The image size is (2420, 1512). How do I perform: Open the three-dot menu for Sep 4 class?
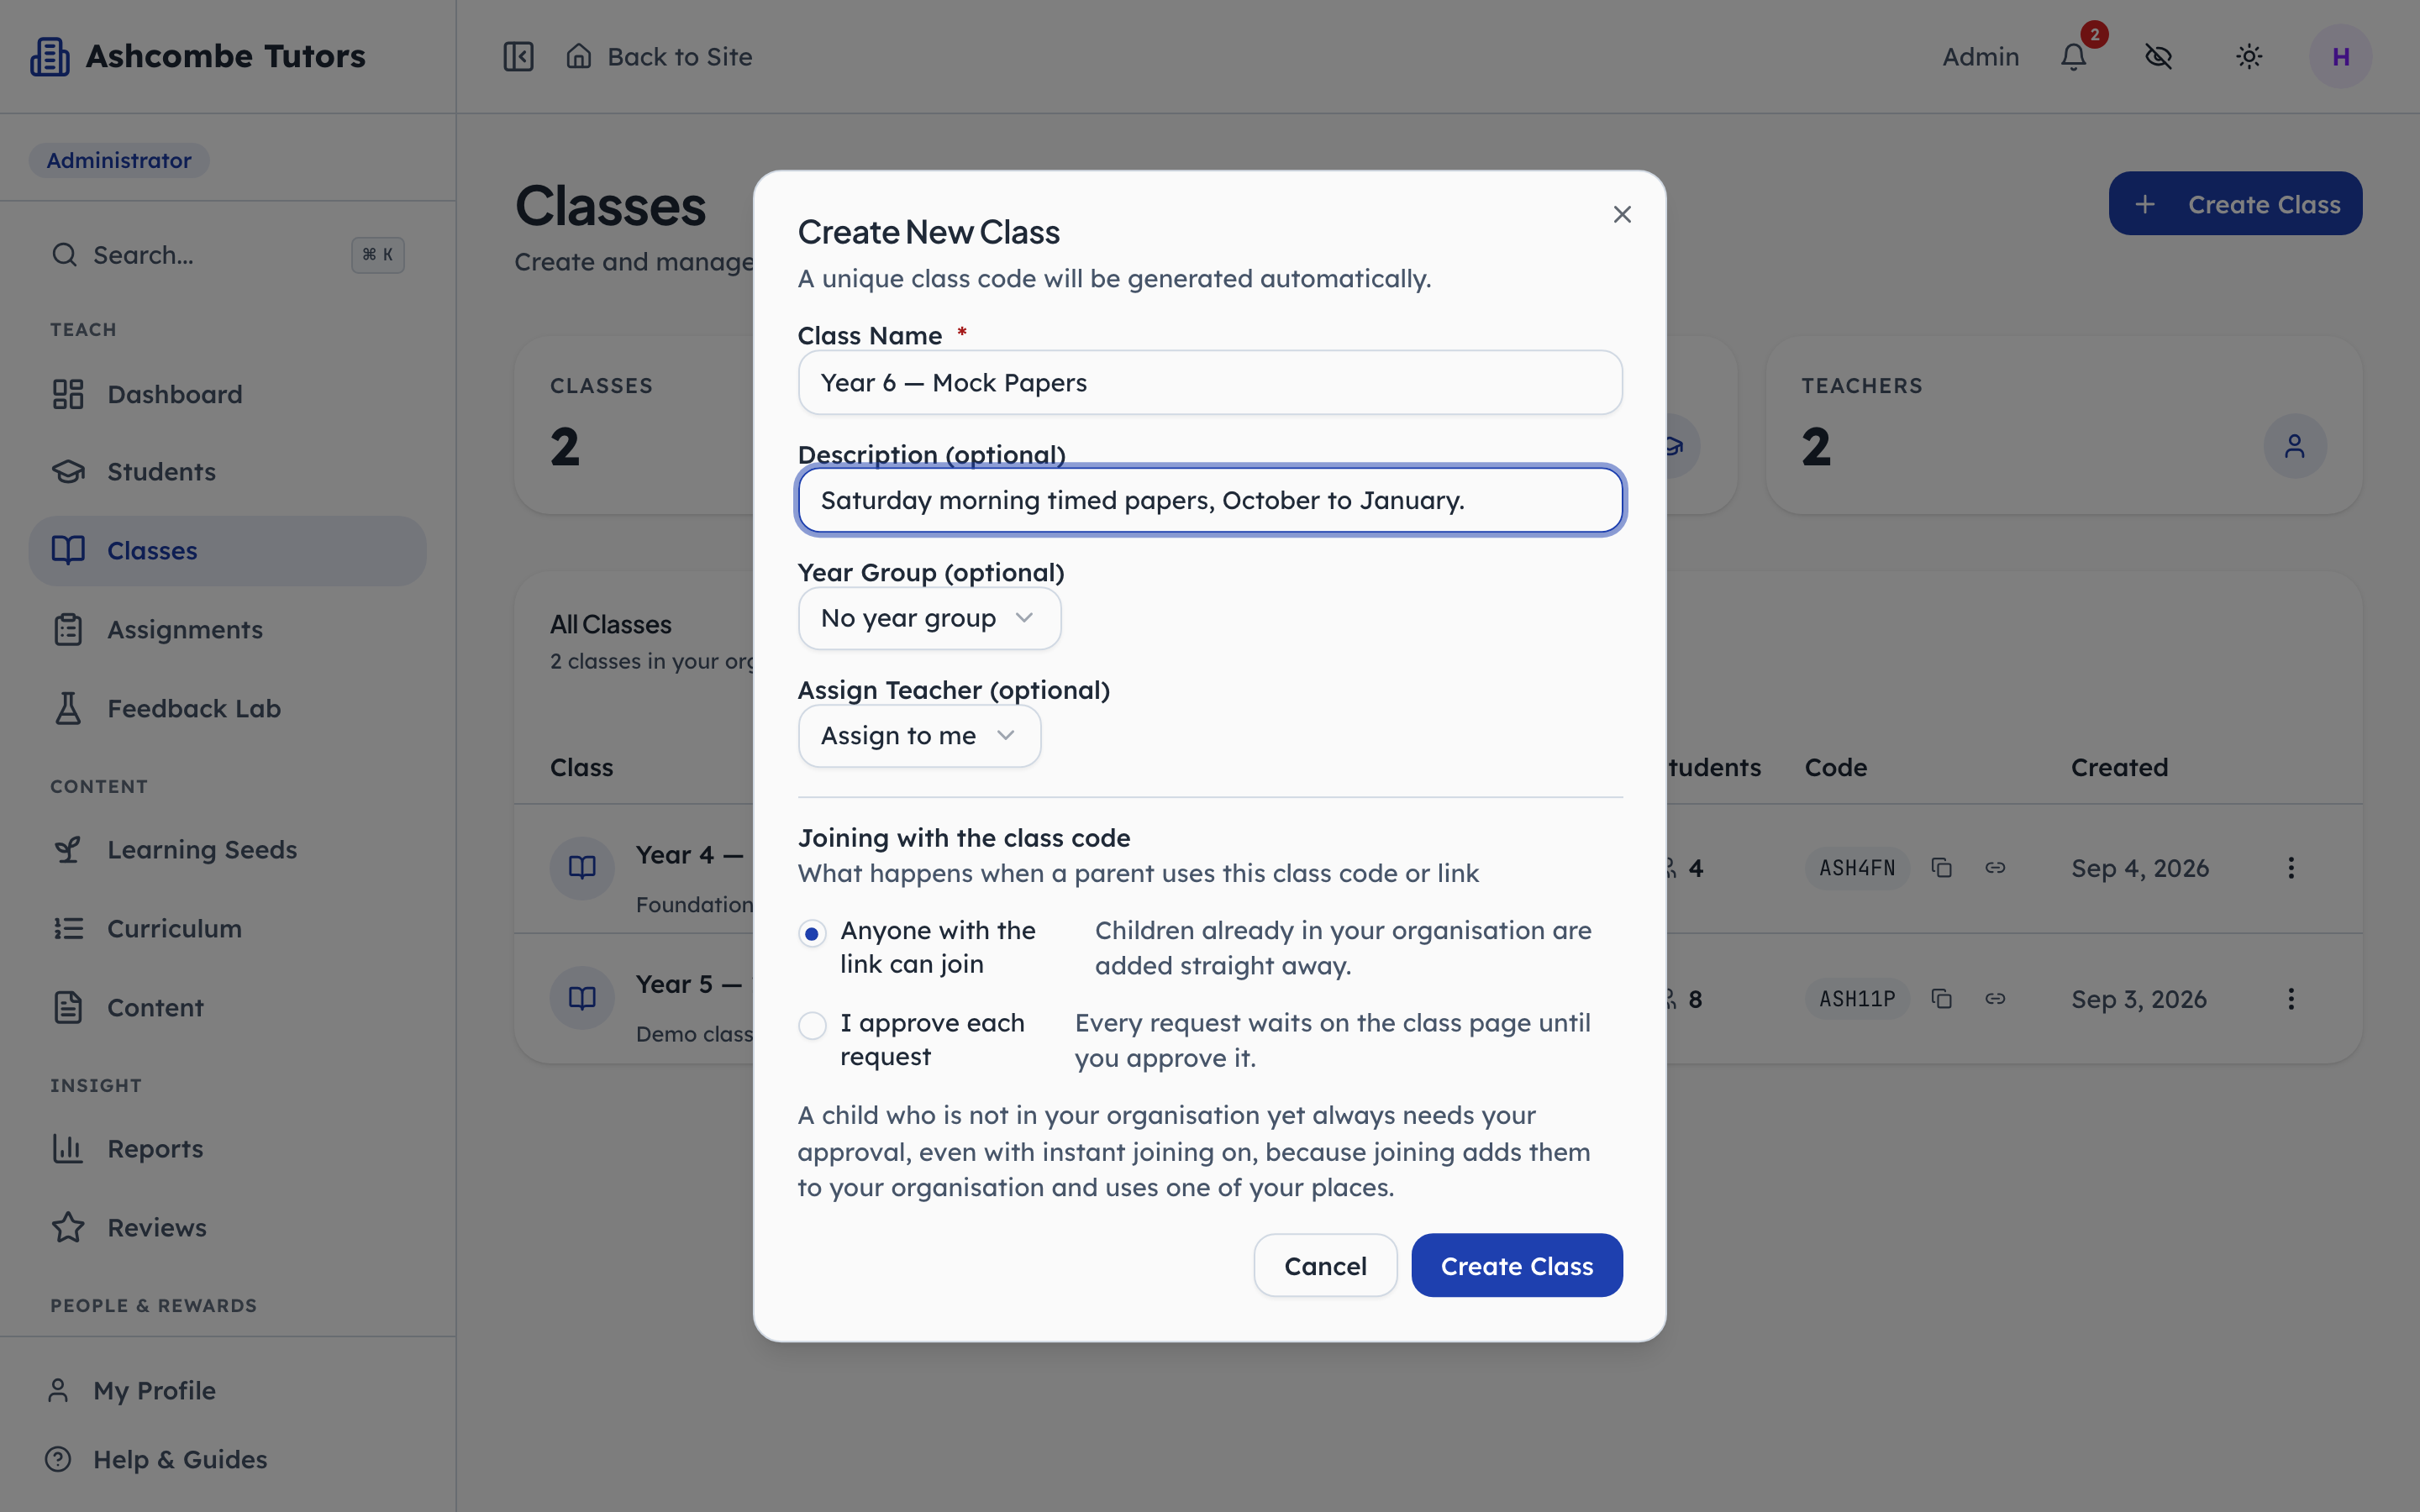point(2291,868)
